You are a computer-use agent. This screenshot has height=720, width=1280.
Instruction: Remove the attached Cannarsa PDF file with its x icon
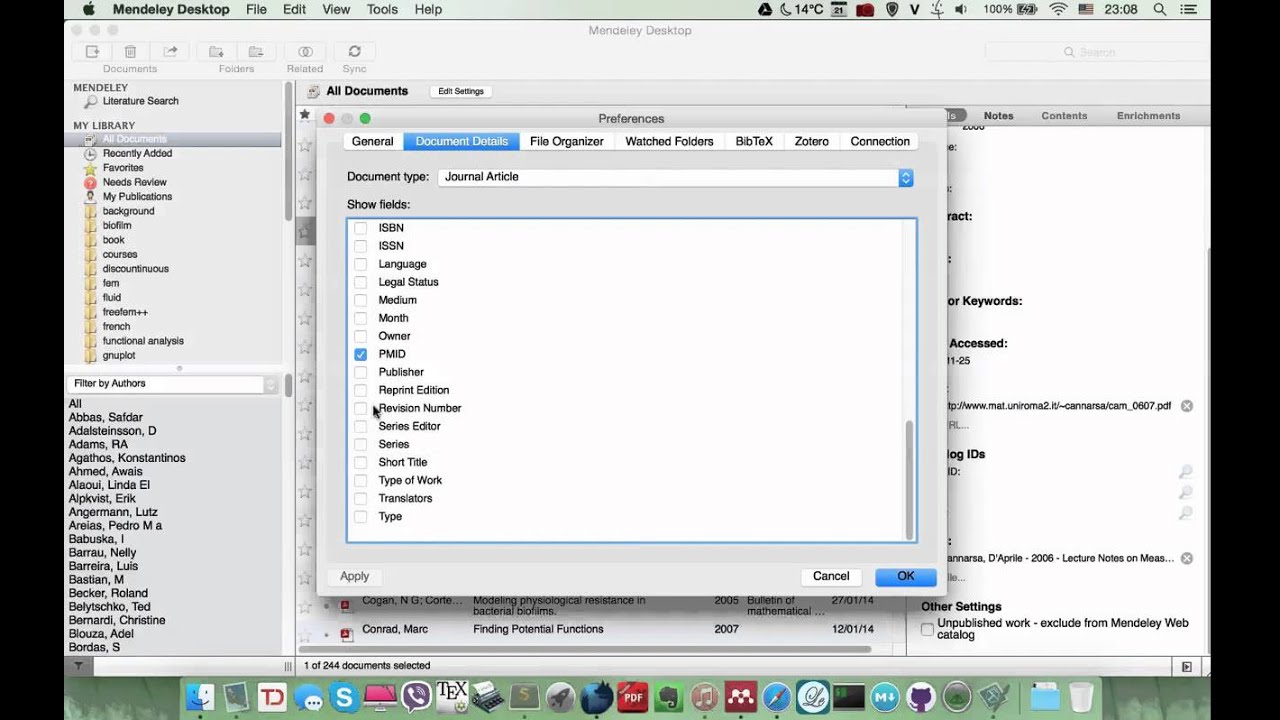click(x=1186, y=558)
